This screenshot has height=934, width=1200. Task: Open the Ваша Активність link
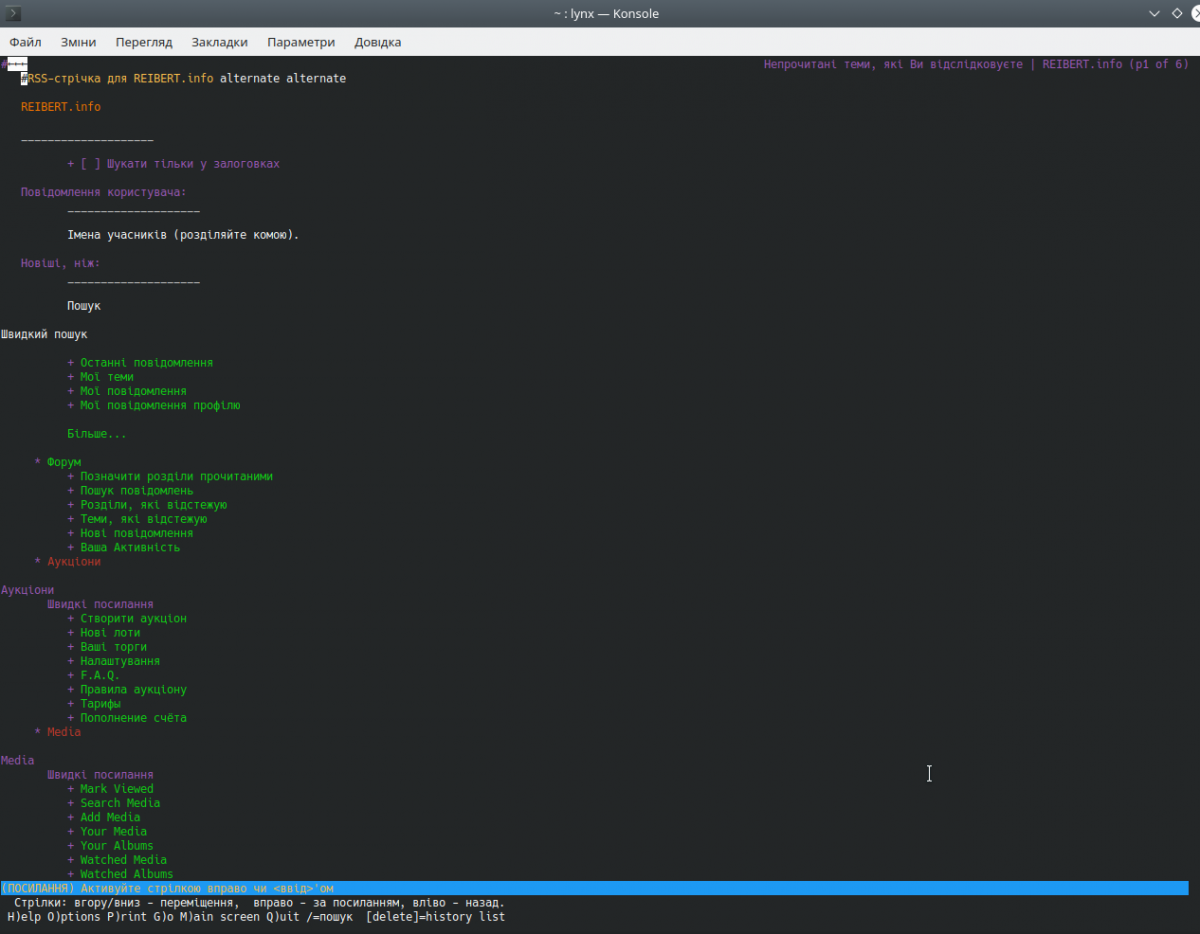(130, 548)
